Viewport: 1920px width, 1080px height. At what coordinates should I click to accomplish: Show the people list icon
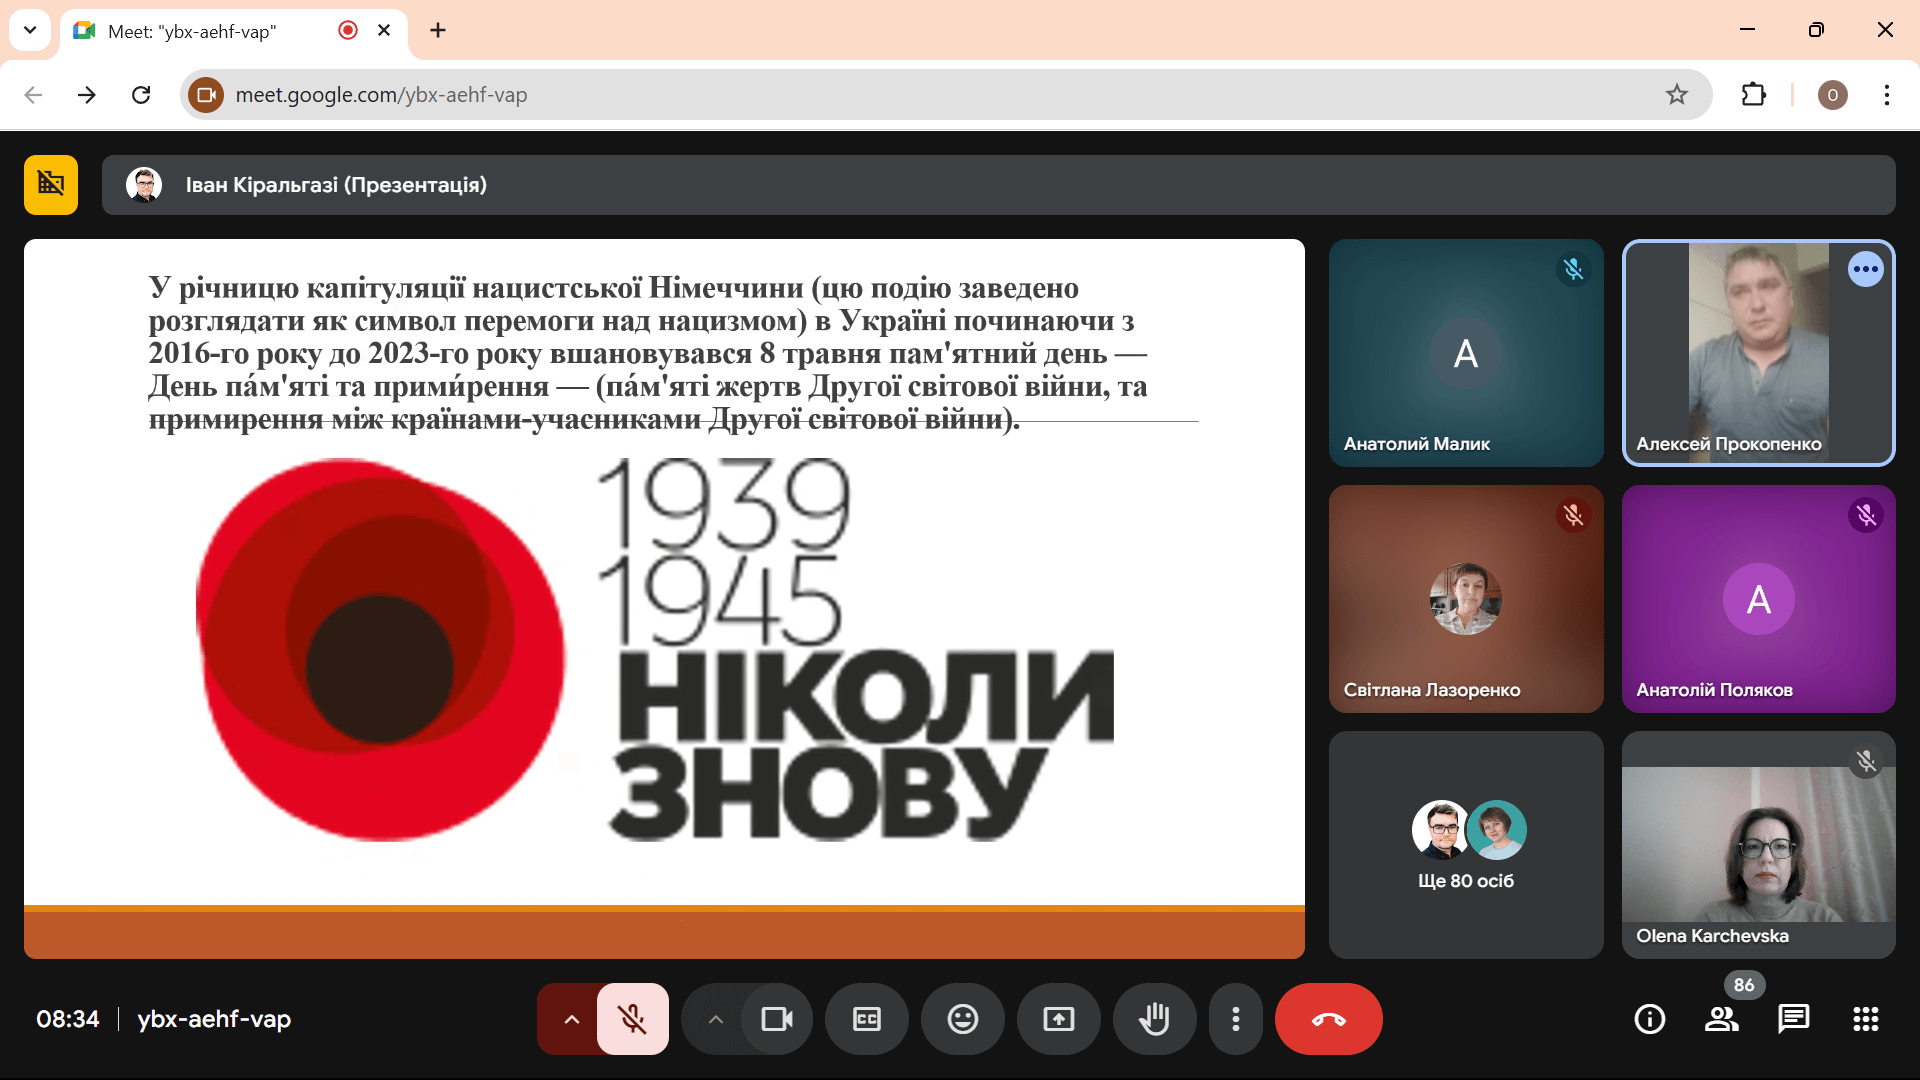click(x=1722, y=1019)
